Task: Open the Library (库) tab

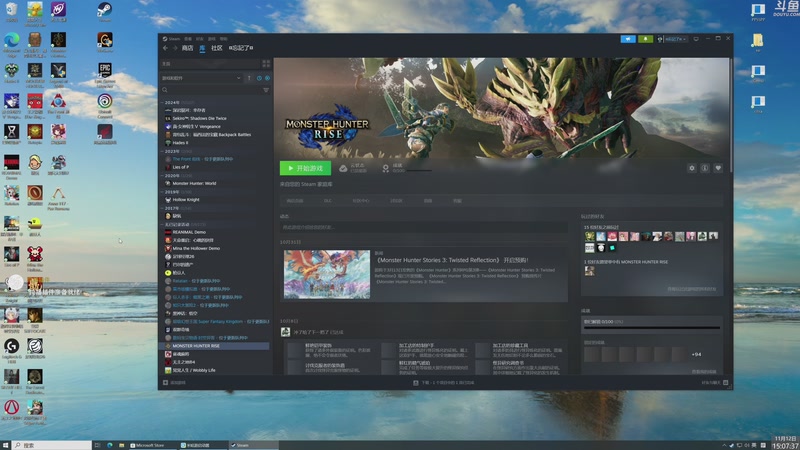Action: [x=202, y=48]
